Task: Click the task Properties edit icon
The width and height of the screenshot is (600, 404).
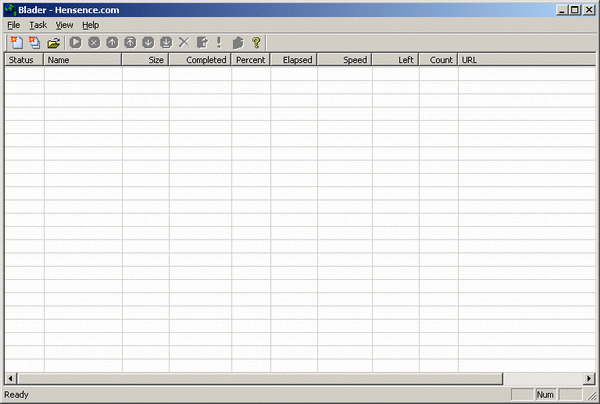Action: [x=202, y=42]
